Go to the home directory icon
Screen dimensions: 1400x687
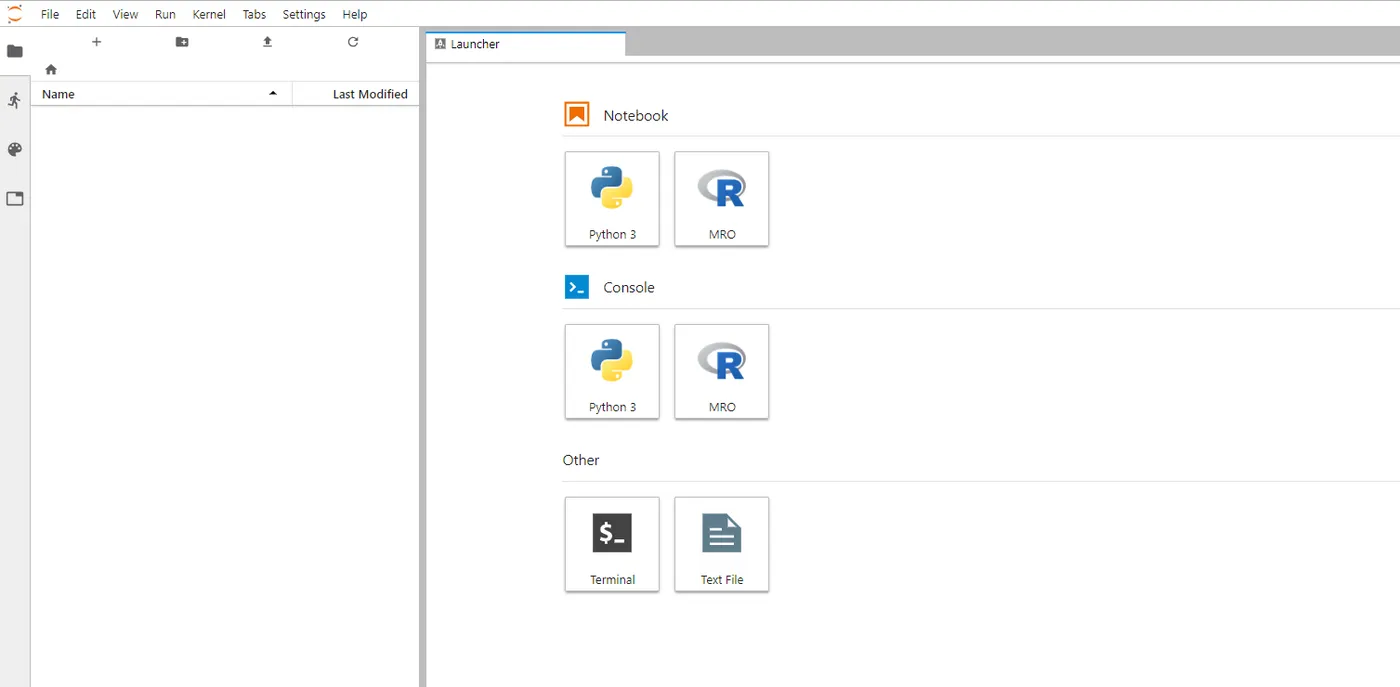pos(51,70)
